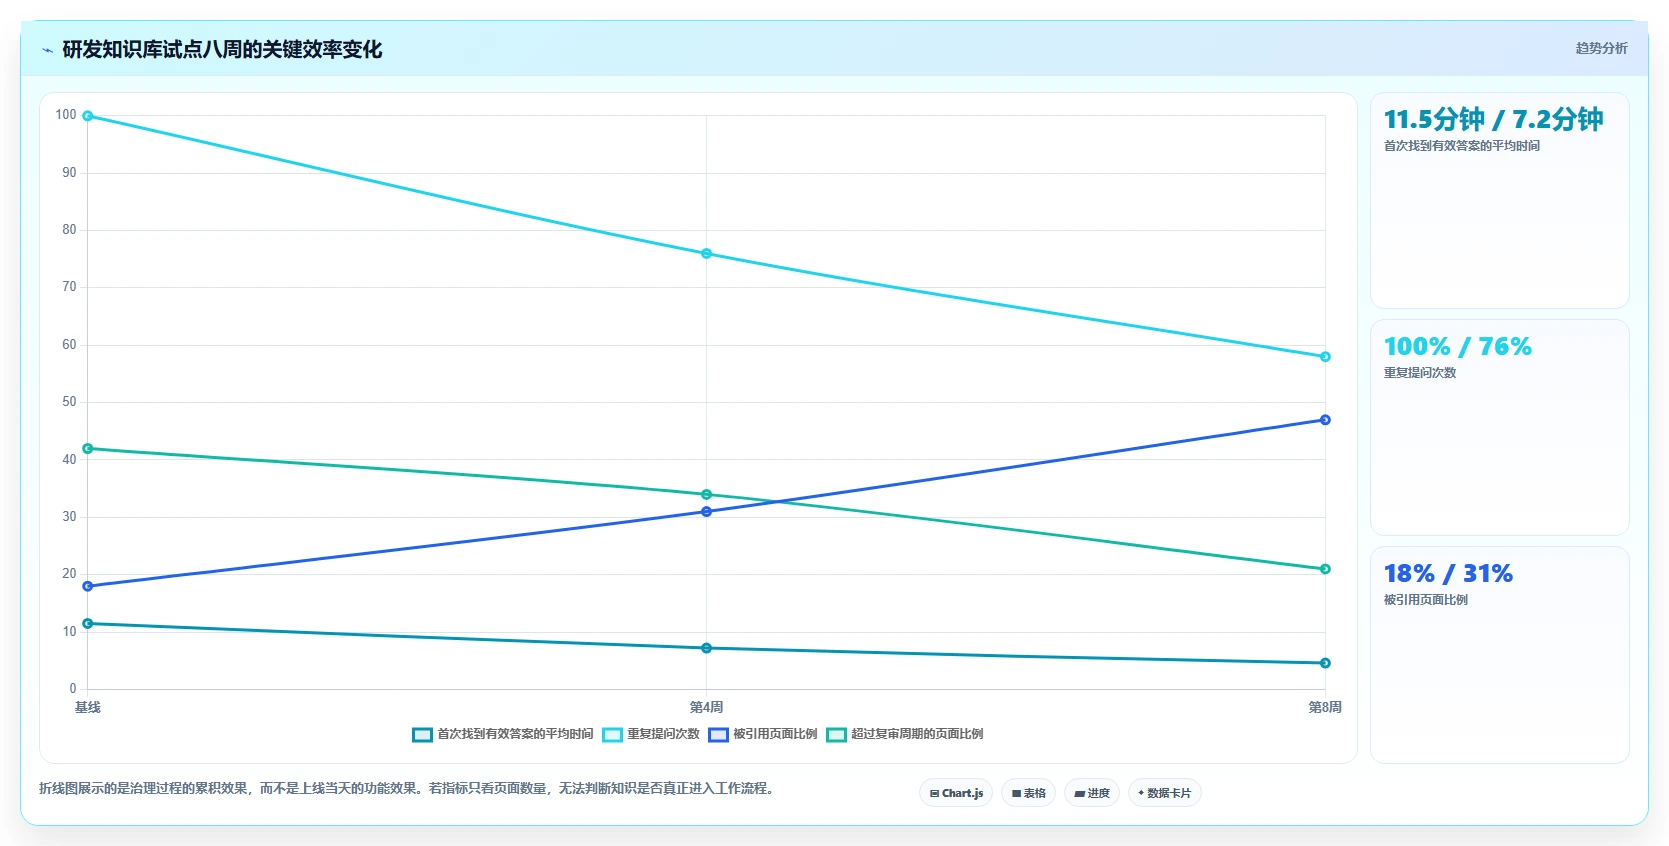Click the 11.5分钟 / 7.2分钟 KPI value
Image resolution: width=1669 pixels, height=846 pixels.
[x=1493, y=120]
